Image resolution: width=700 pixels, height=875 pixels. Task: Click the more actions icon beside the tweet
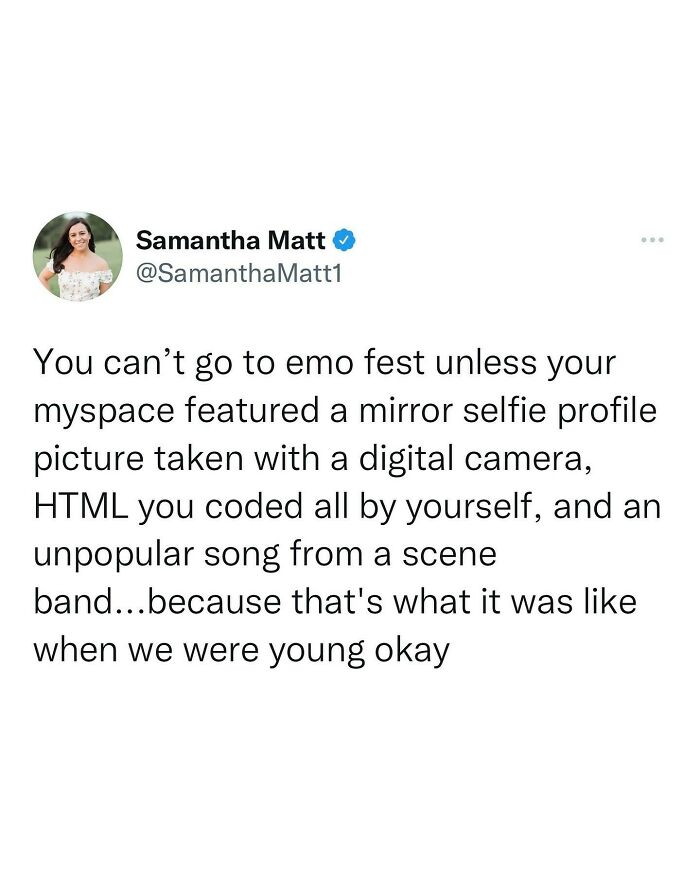pyautogui.click(x=652, y=236)
